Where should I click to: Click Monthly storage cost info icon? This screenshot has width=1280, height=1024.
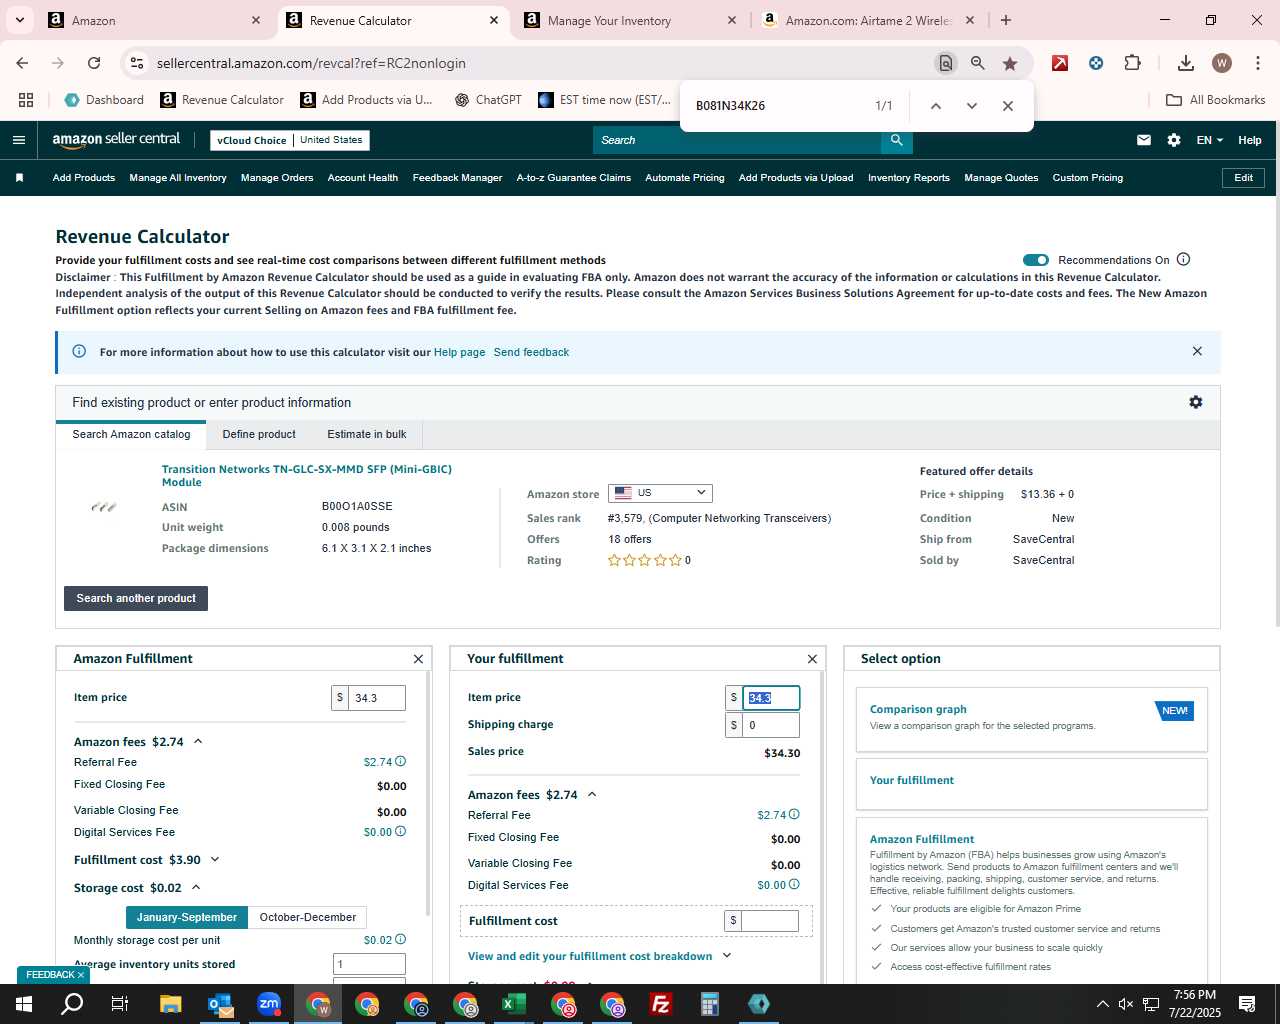pos(401,939)
